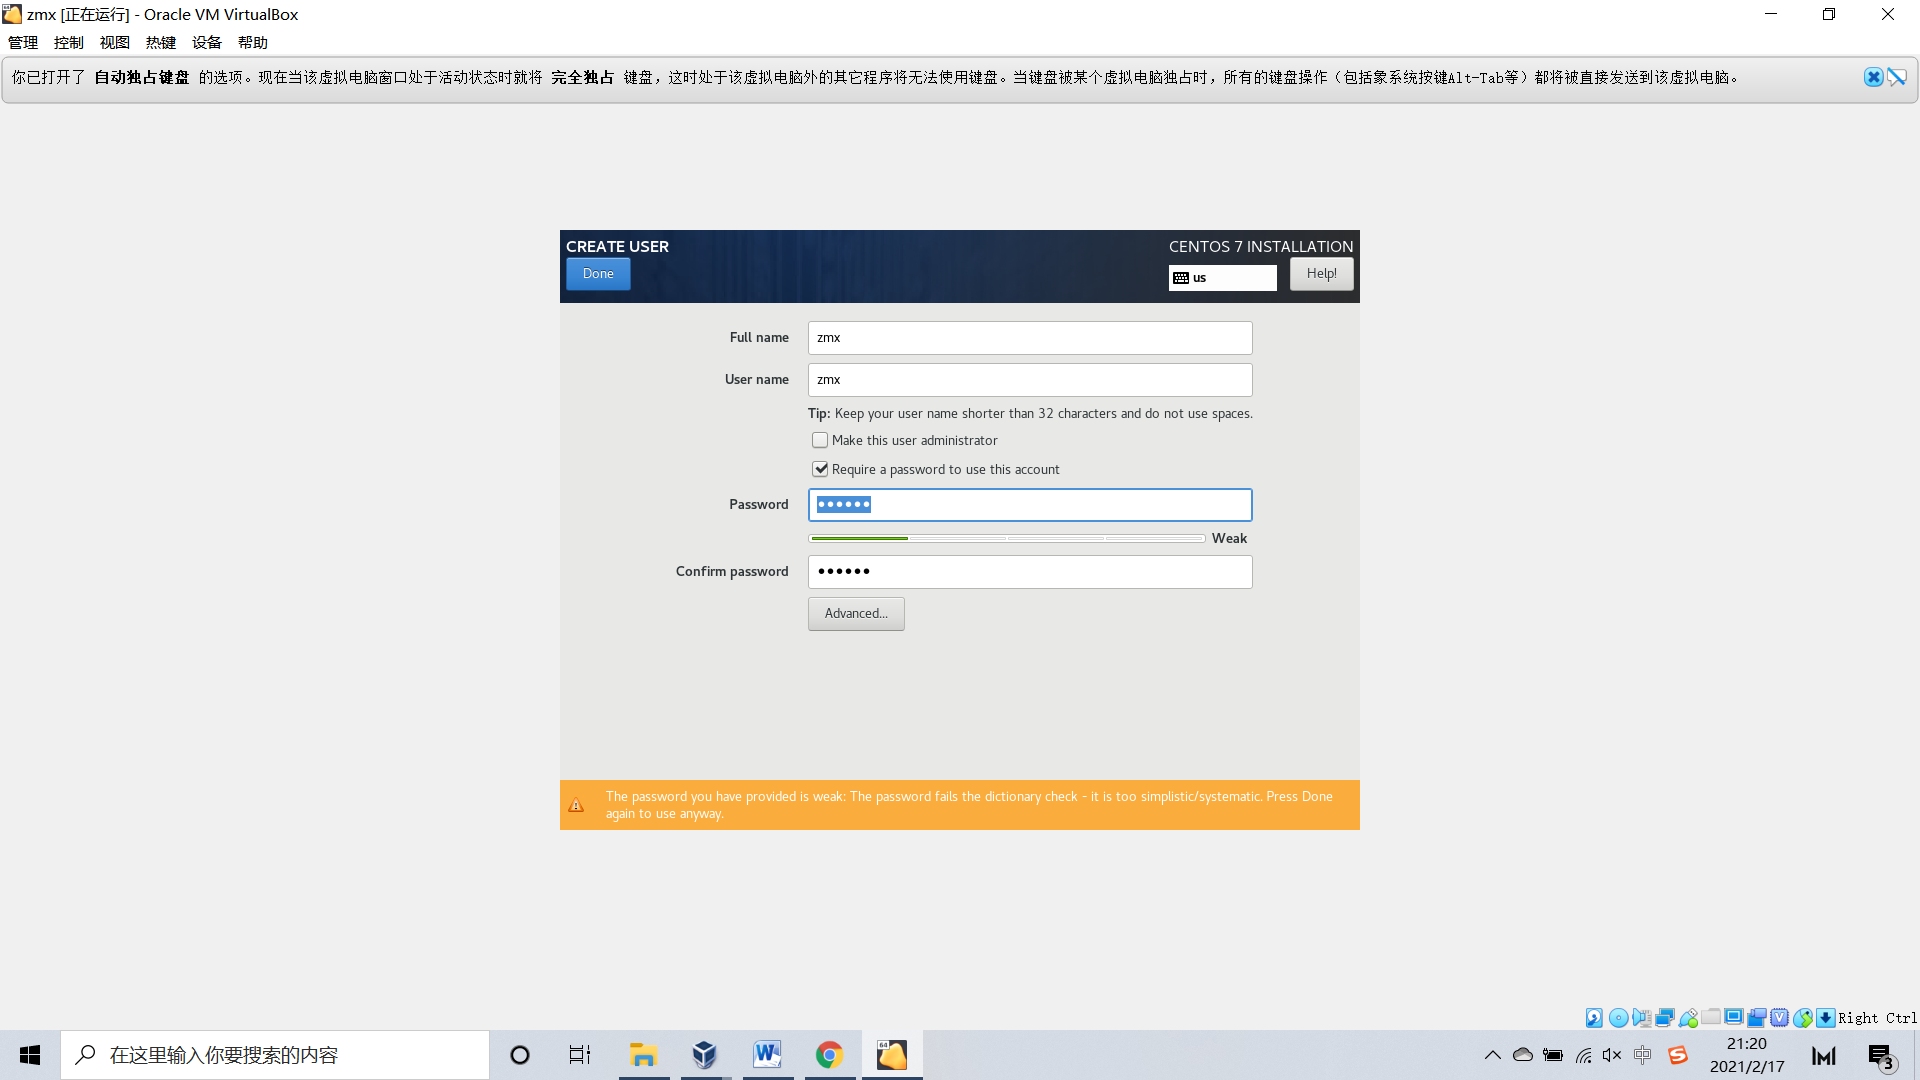1920x1080 pixels.
Task: Open the 设备 menu
Action: point(207,42)
